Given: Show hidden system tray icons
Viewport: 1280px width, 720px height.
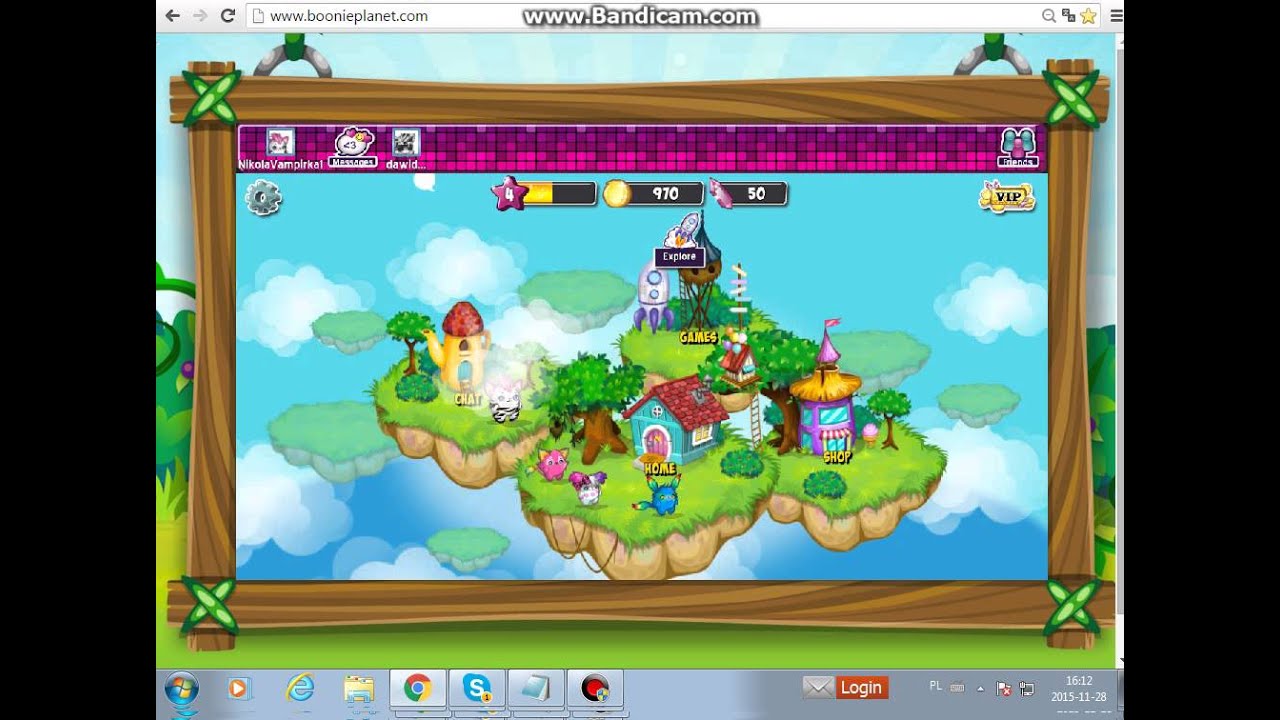Looking at the screenshot, I should [x=980, y=688].
